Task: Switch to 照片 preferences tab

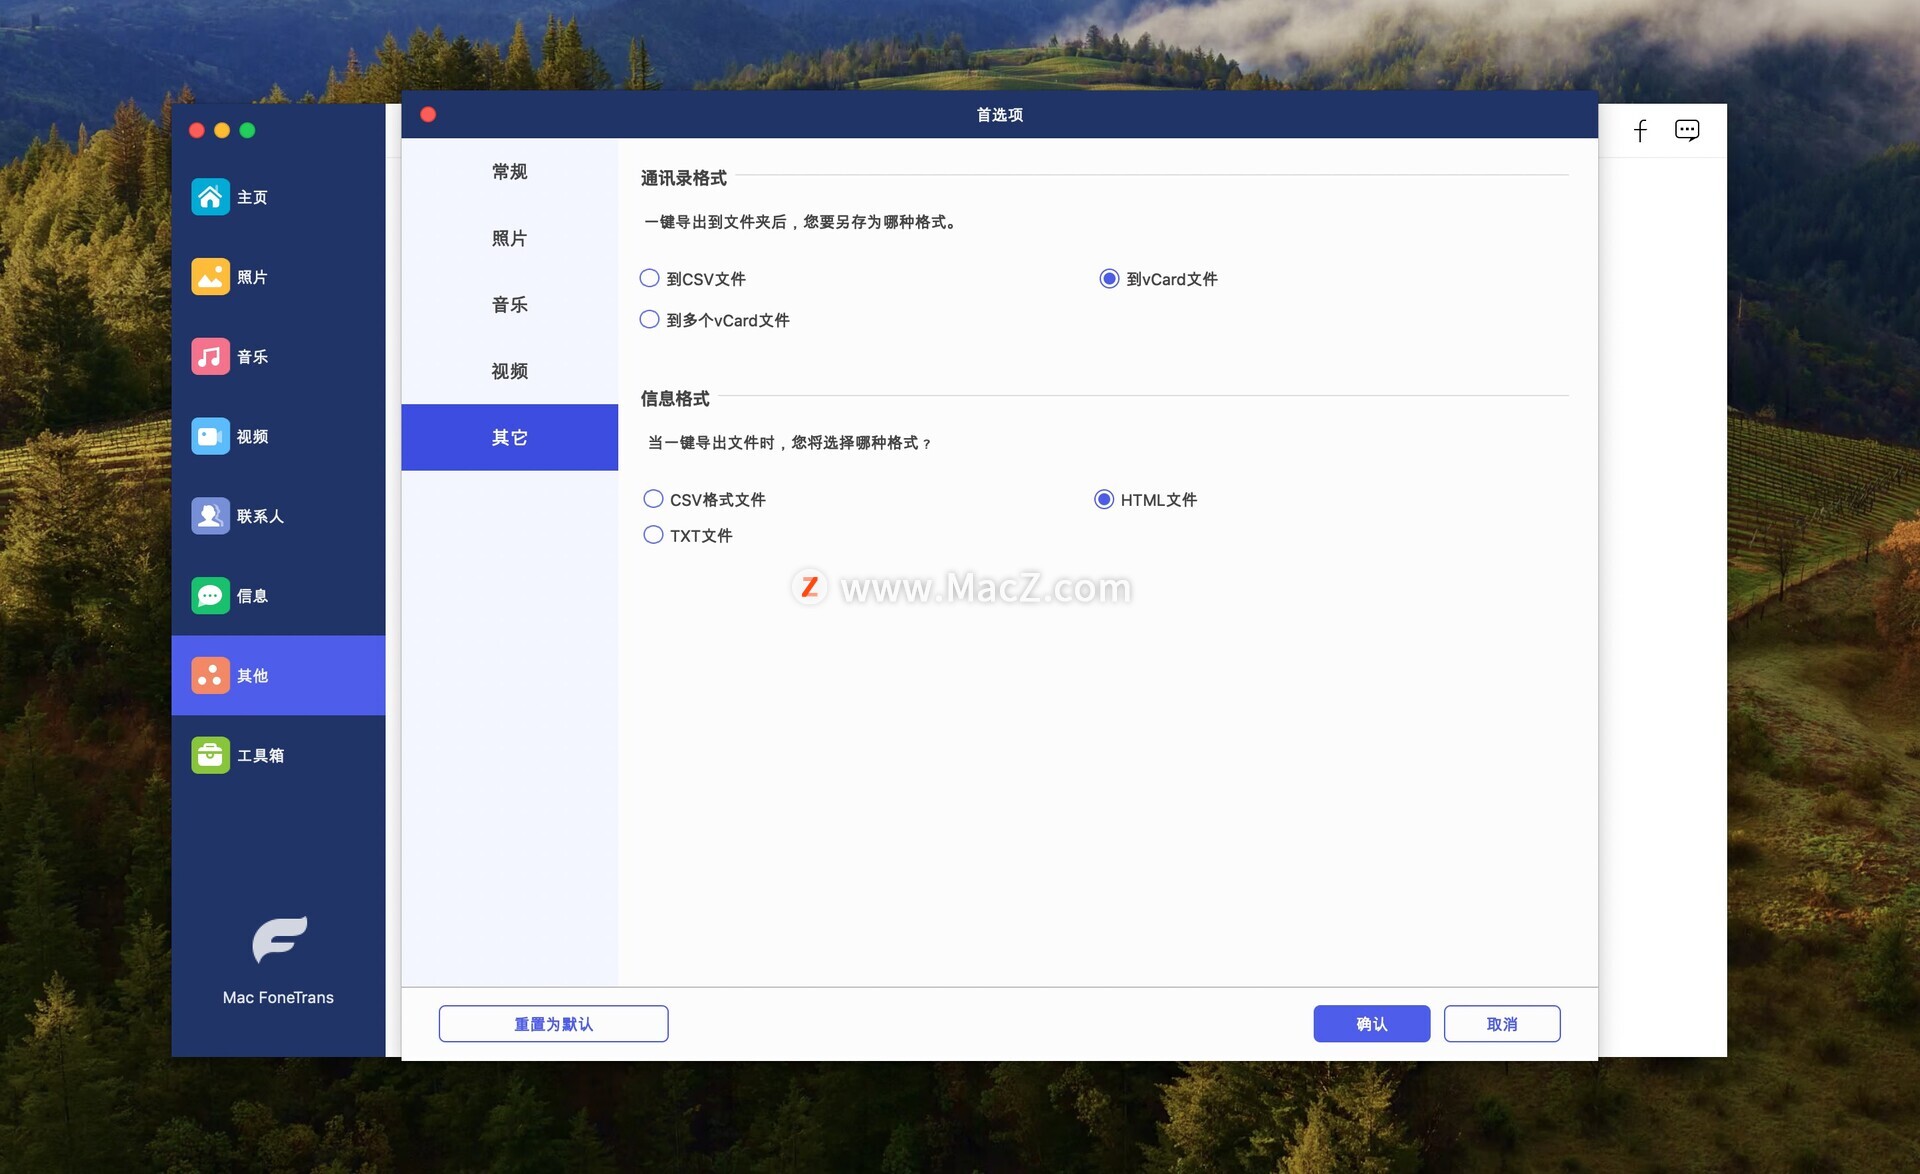Action: point(509,238)
